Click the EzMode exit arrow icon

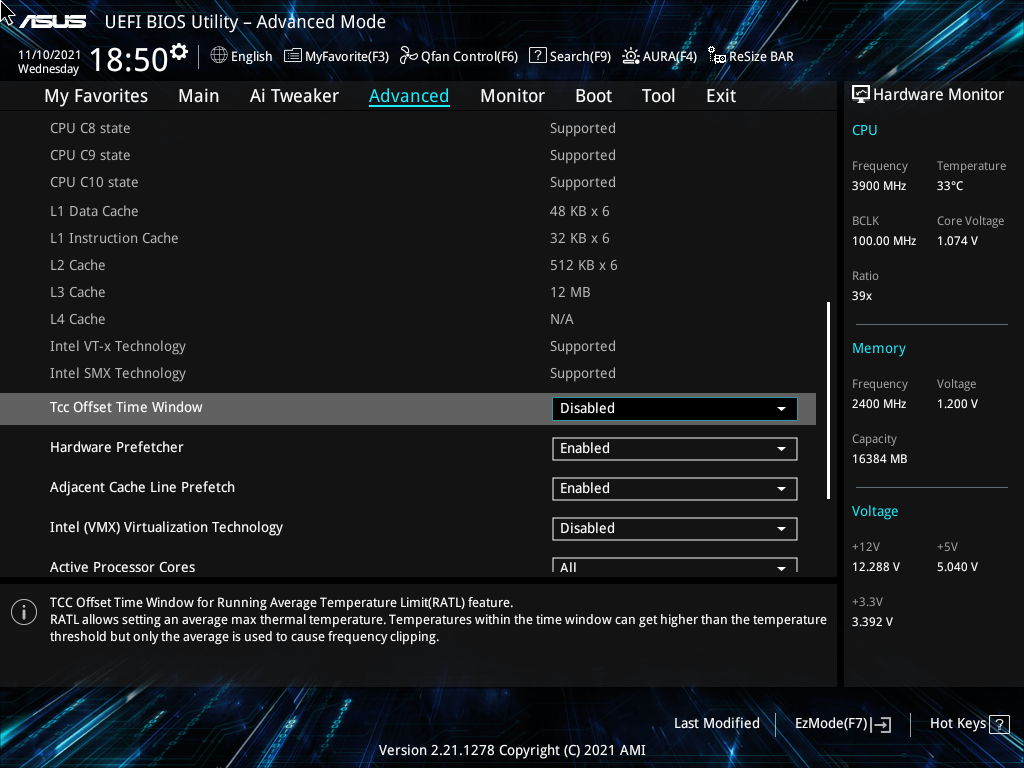(881, 724)
